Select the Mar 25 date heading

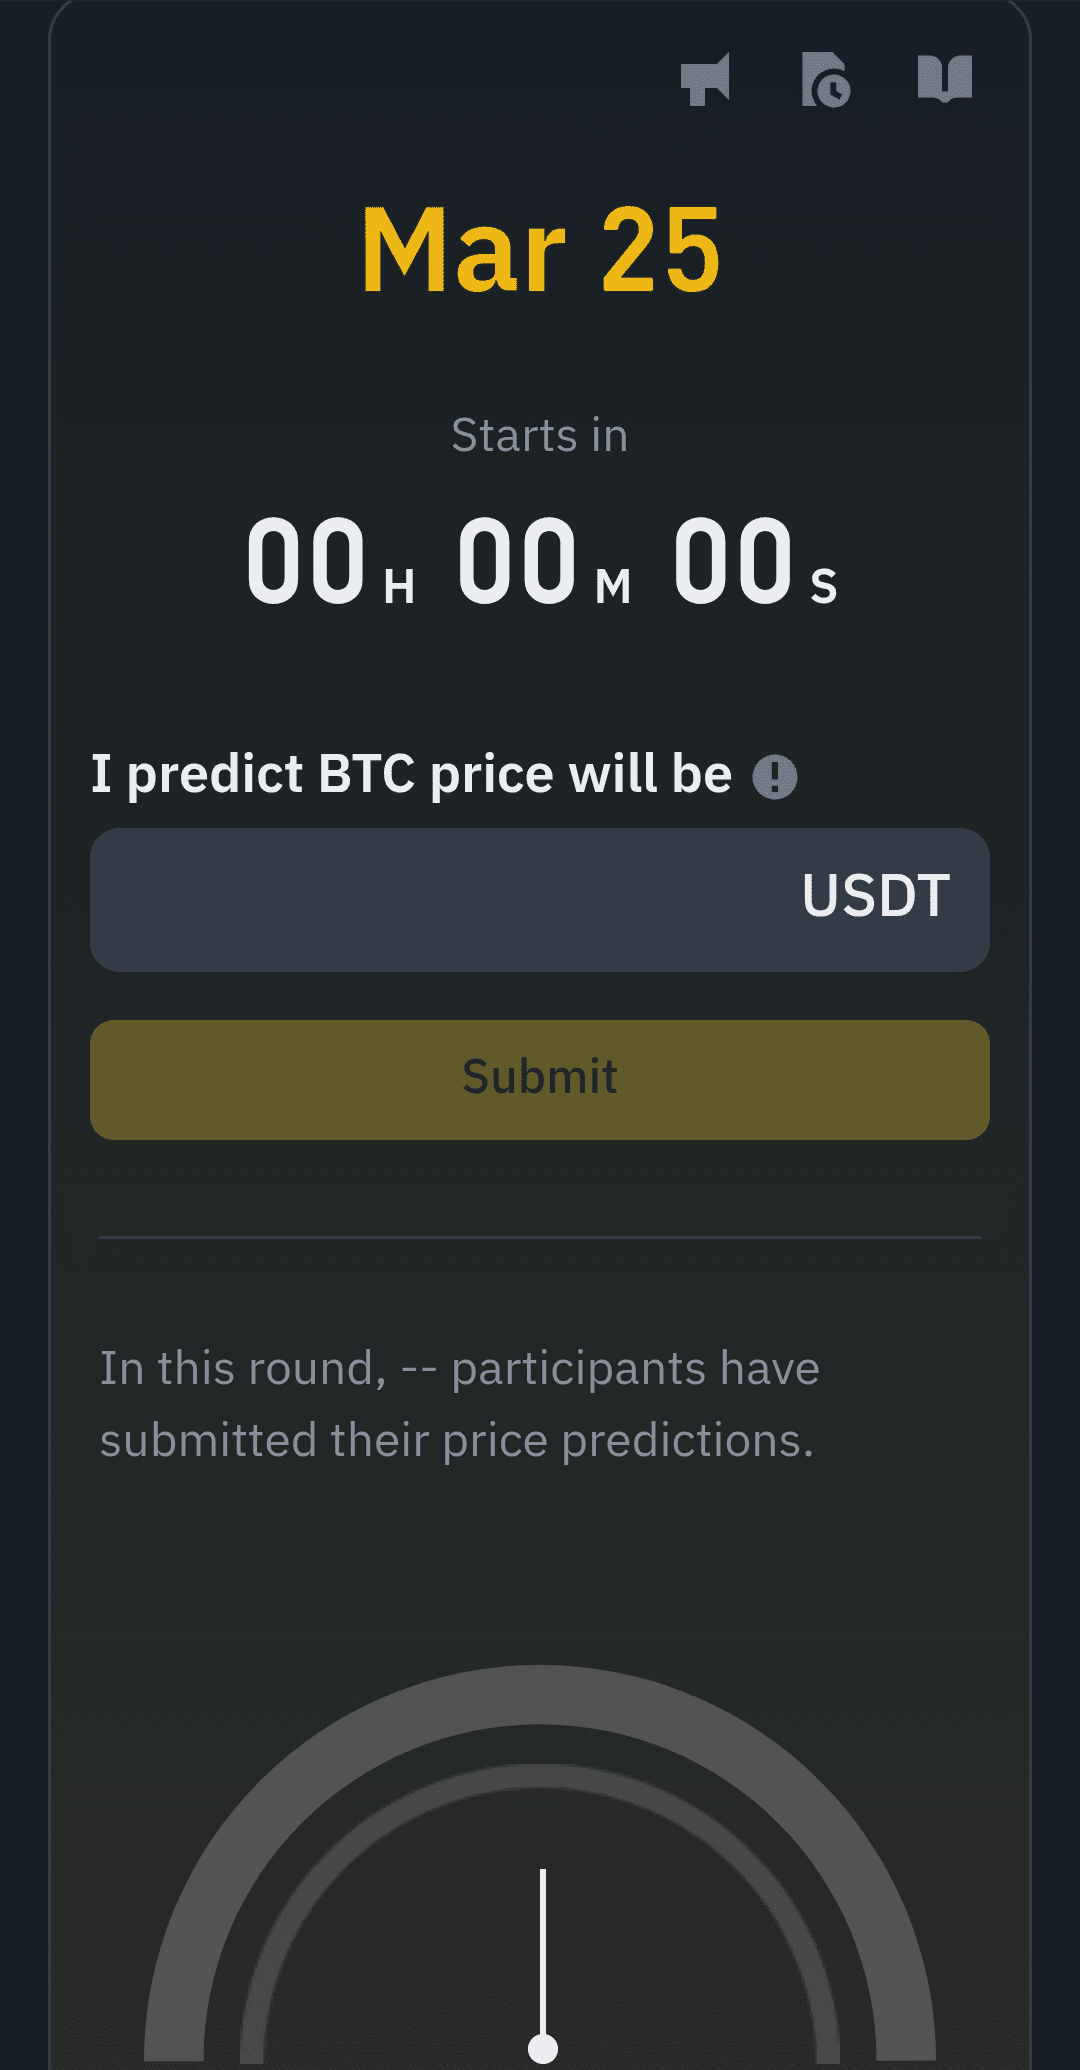(x=540, y=251)
